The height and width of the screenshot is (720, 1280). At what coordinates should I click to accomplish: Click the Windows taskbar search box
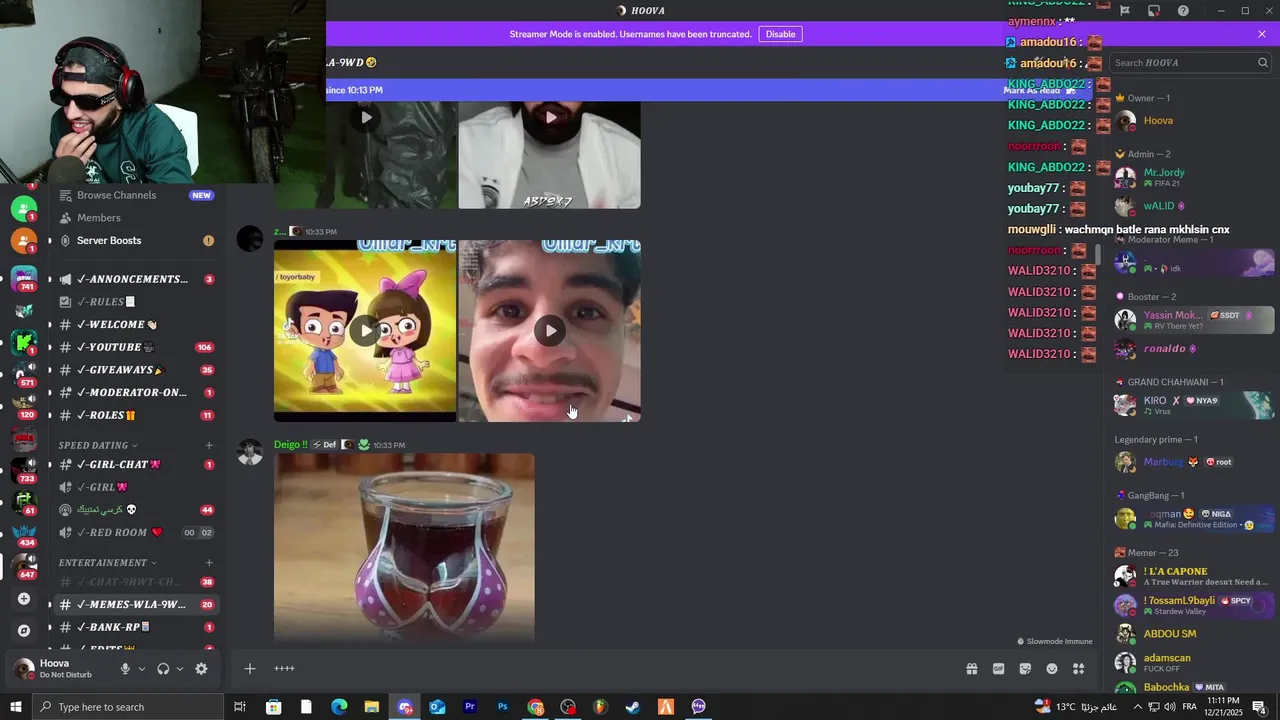pyautogui.click(x=127, y=707)
